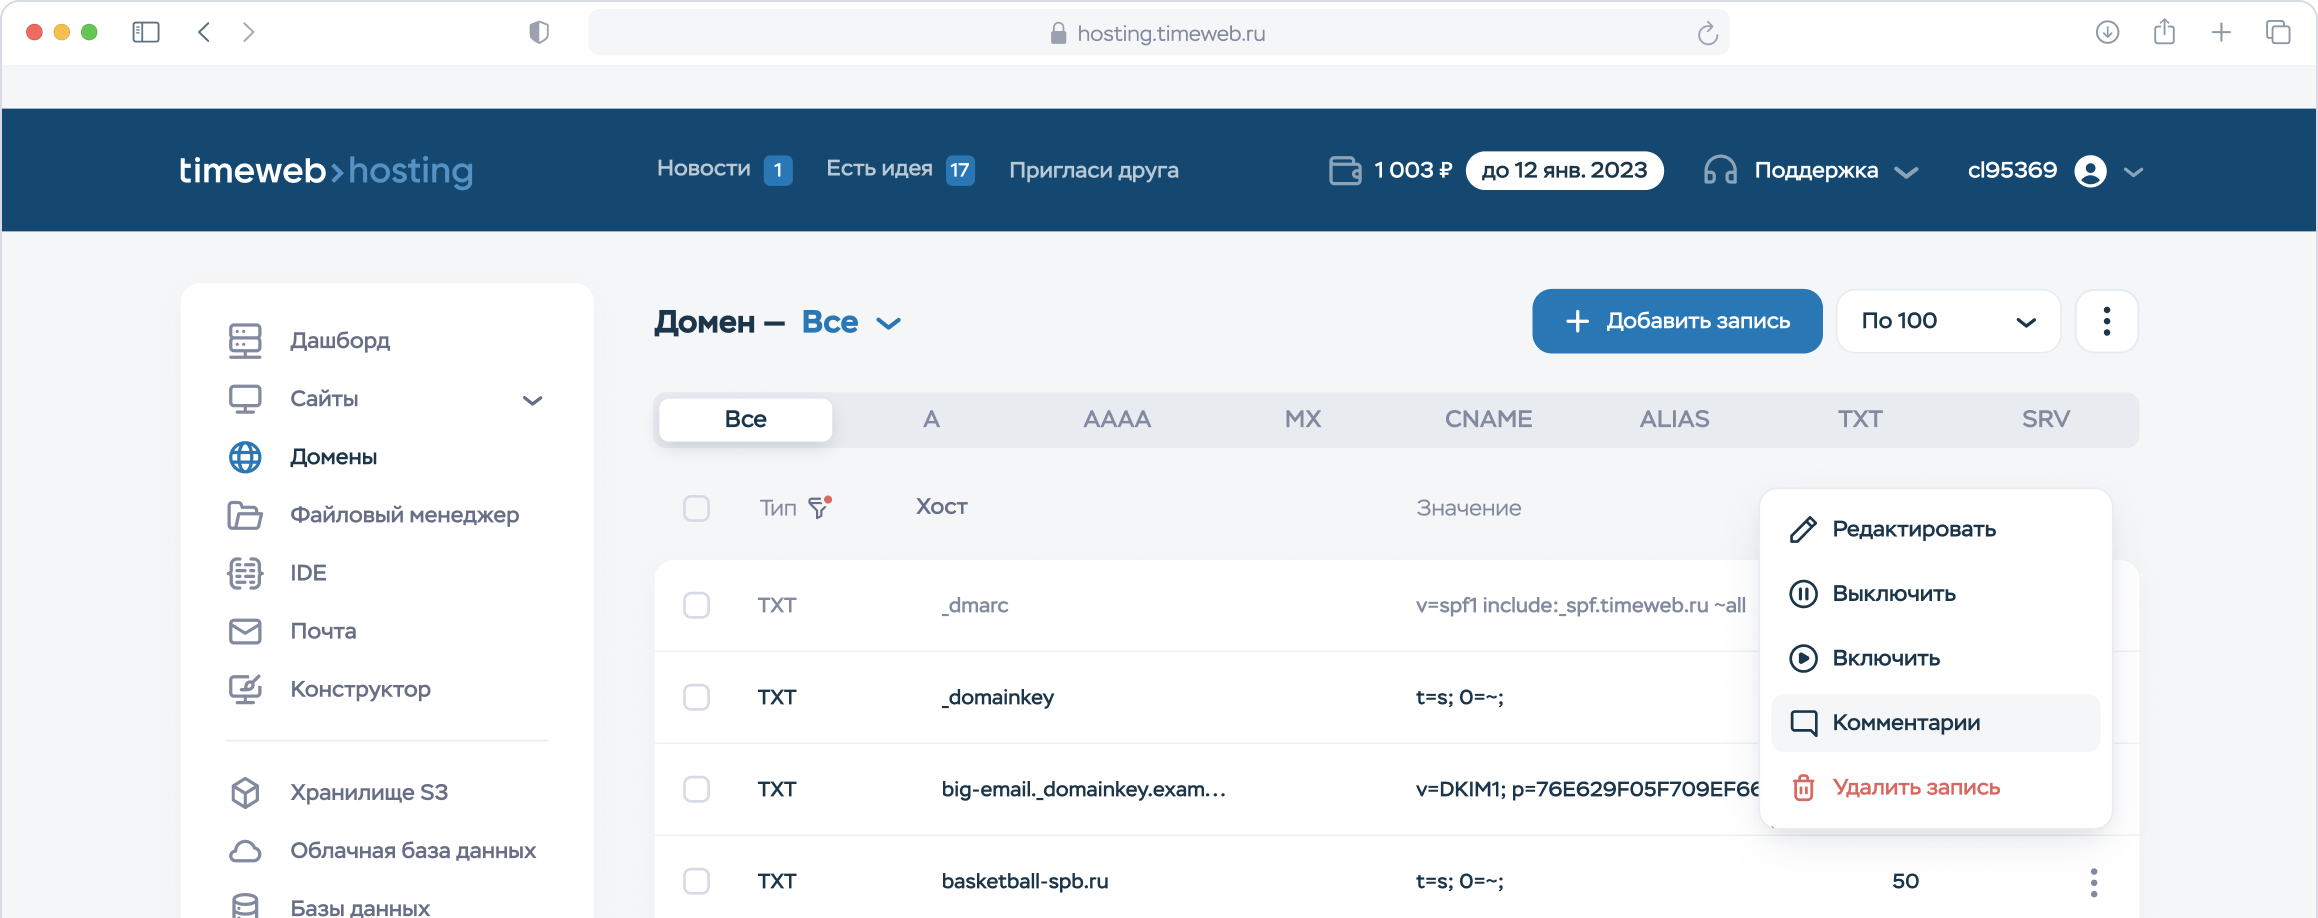Check the _dmarc record checkbox
The height and width of the screenshot is (918, 2318).
point(697,605)
